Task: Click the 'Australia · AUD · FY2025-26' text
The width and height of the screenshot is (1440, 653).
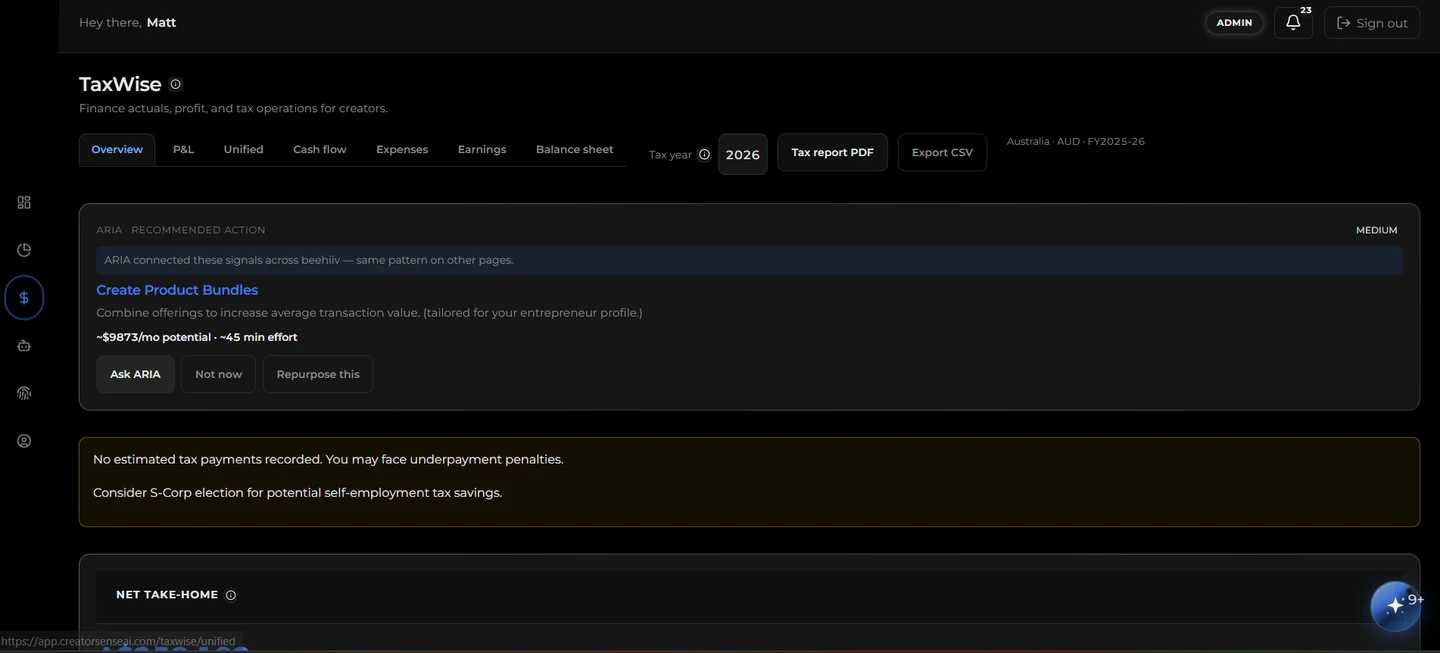Action: (1076, 141)
